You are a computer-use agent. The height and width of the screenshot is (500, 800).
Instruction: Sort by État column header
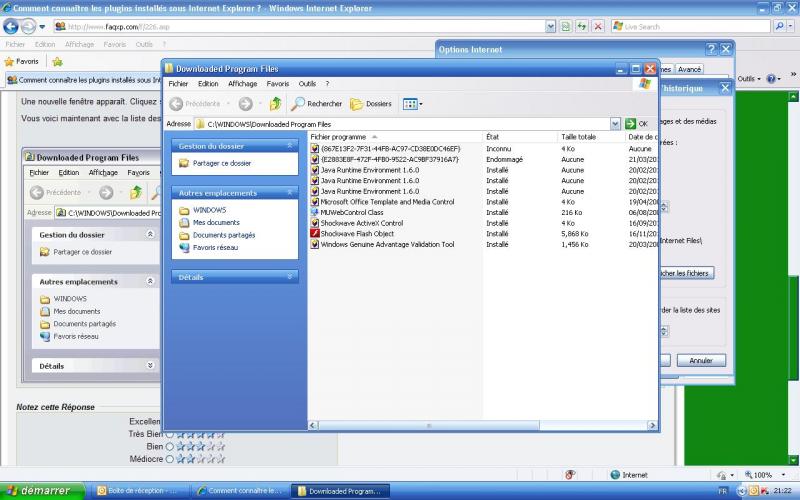(520, 137)
